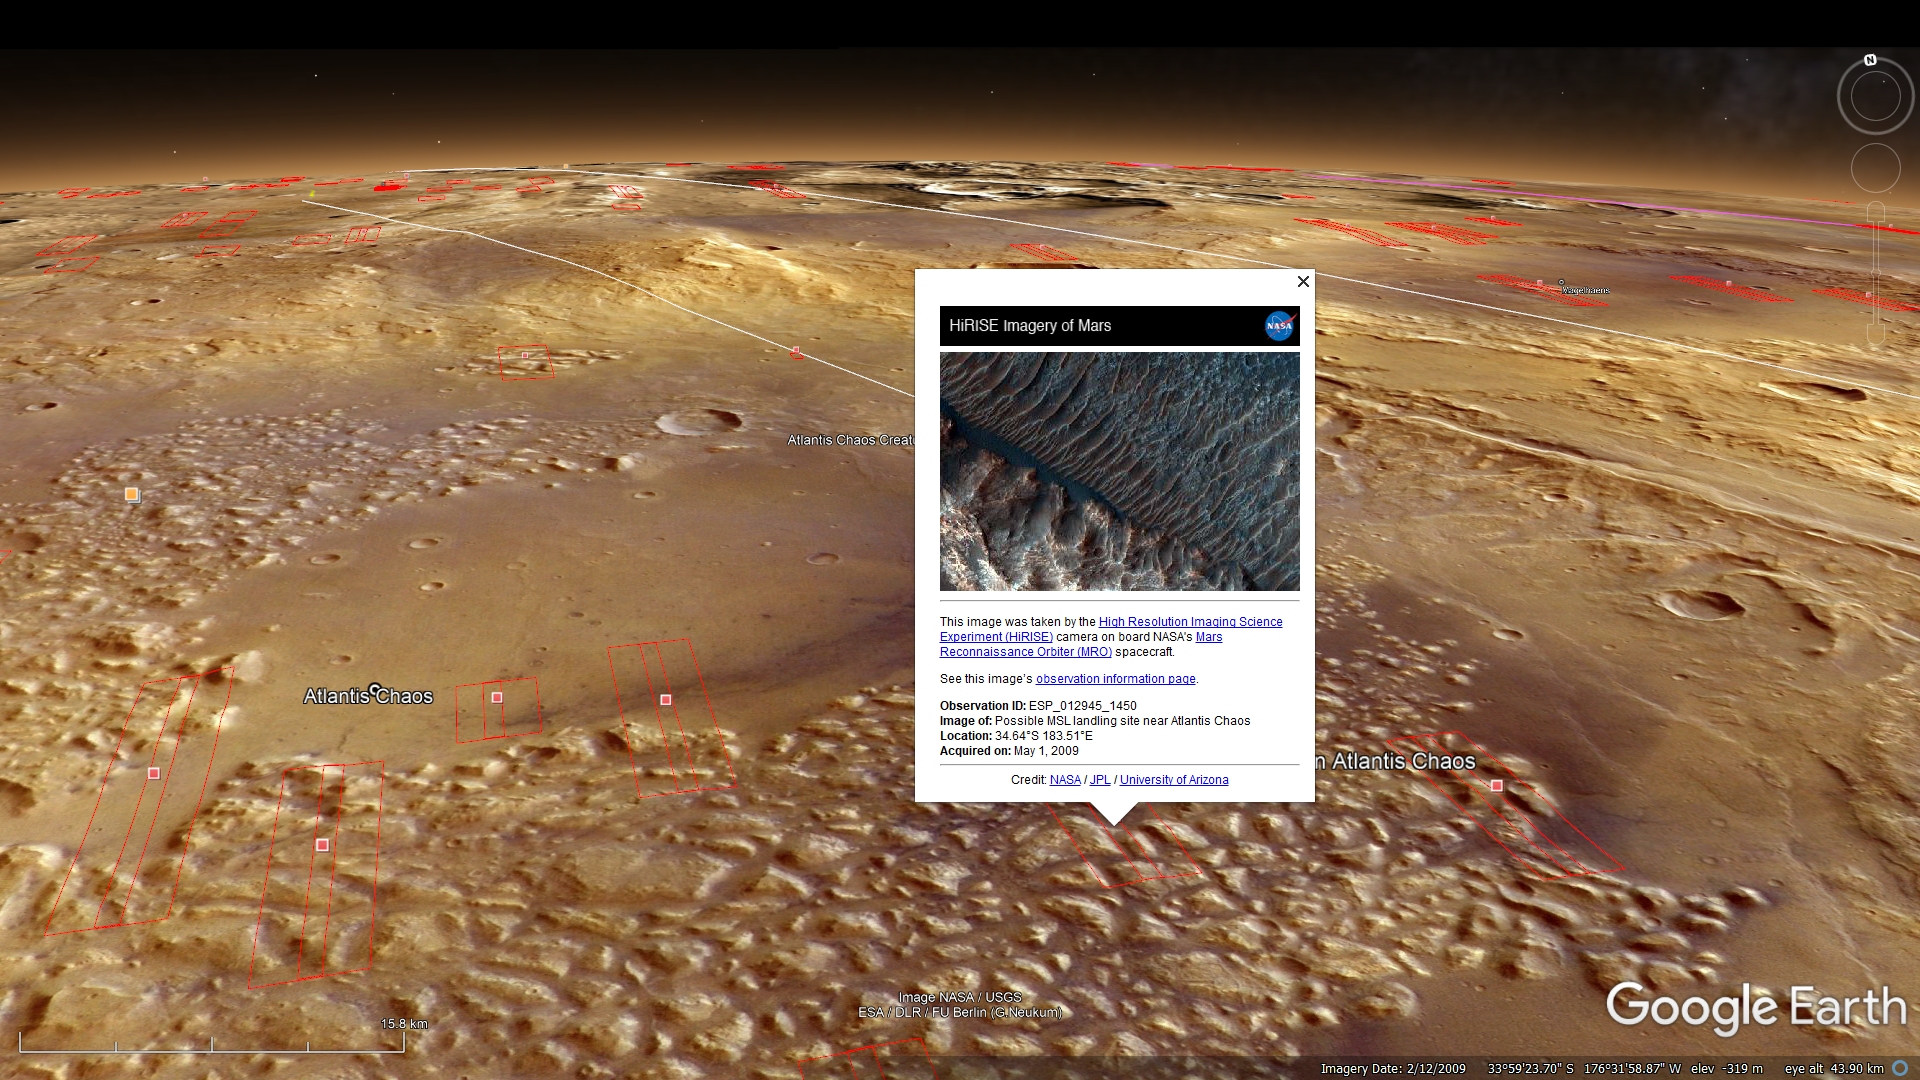This screenshot has height=1080, width=1920.
Task: Click the compass N north marker
Action: (1870, 60)
